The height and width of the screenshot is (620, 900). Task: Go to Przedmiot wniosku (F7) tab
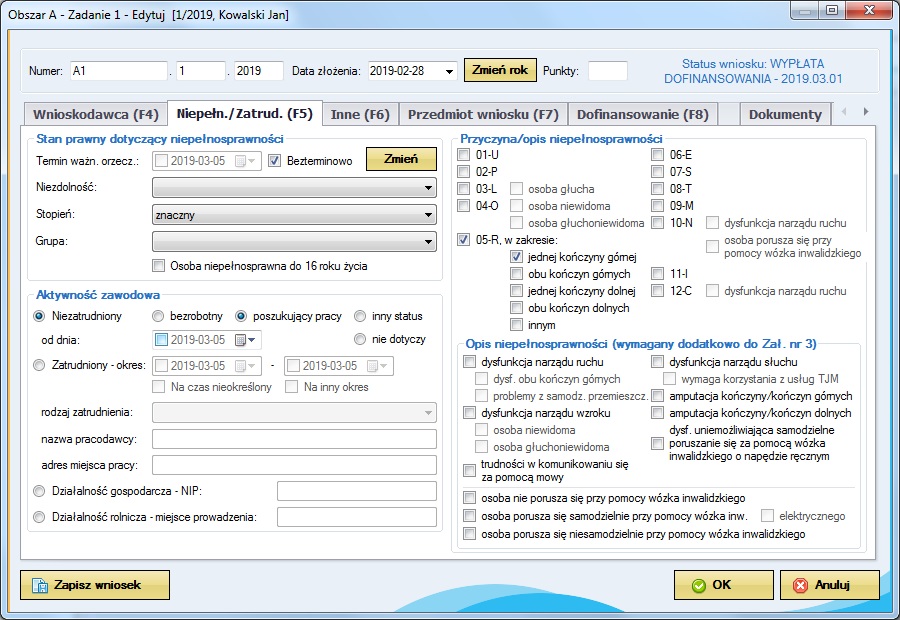coord(483,114)
